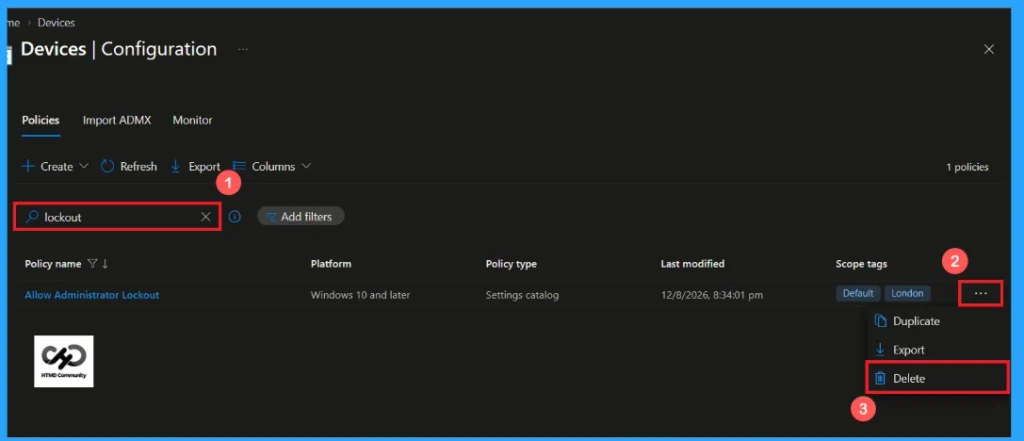Expand the Columns dropdown chevron
The image size is (1024, 441).
coord(306,166)
